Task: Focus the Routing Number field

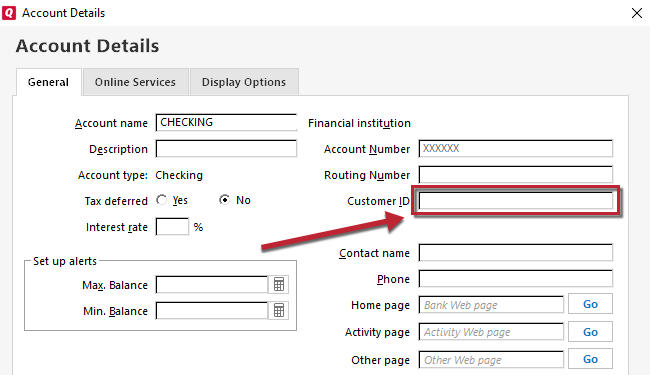Action: [516, 174]
